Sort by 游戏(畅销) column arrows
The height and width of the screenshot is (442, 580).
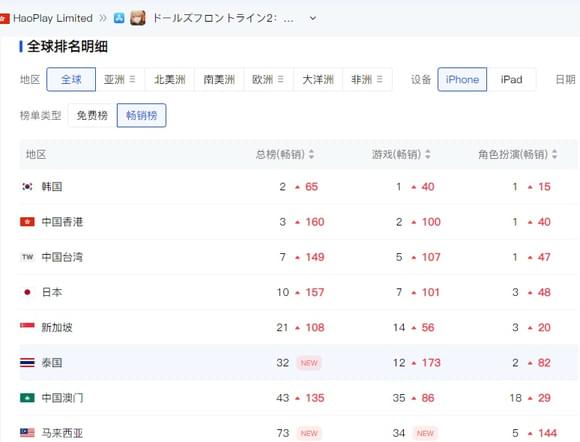[x=428, y=154]
